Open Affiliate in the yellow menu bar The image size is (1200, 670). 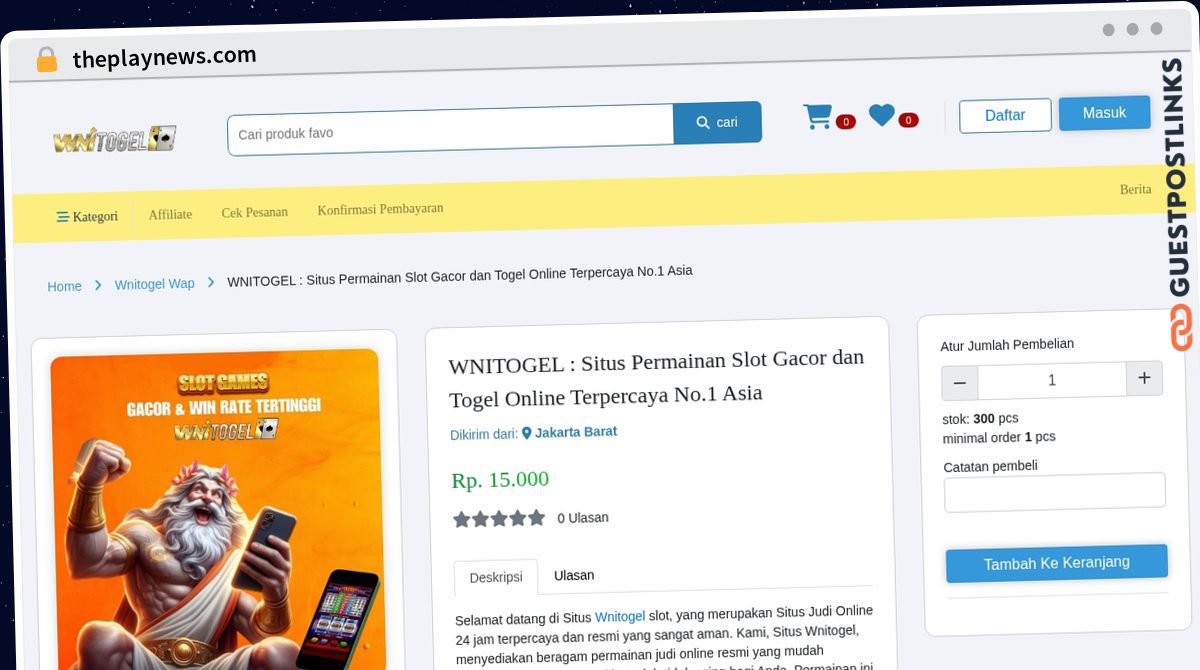point(170,214)
